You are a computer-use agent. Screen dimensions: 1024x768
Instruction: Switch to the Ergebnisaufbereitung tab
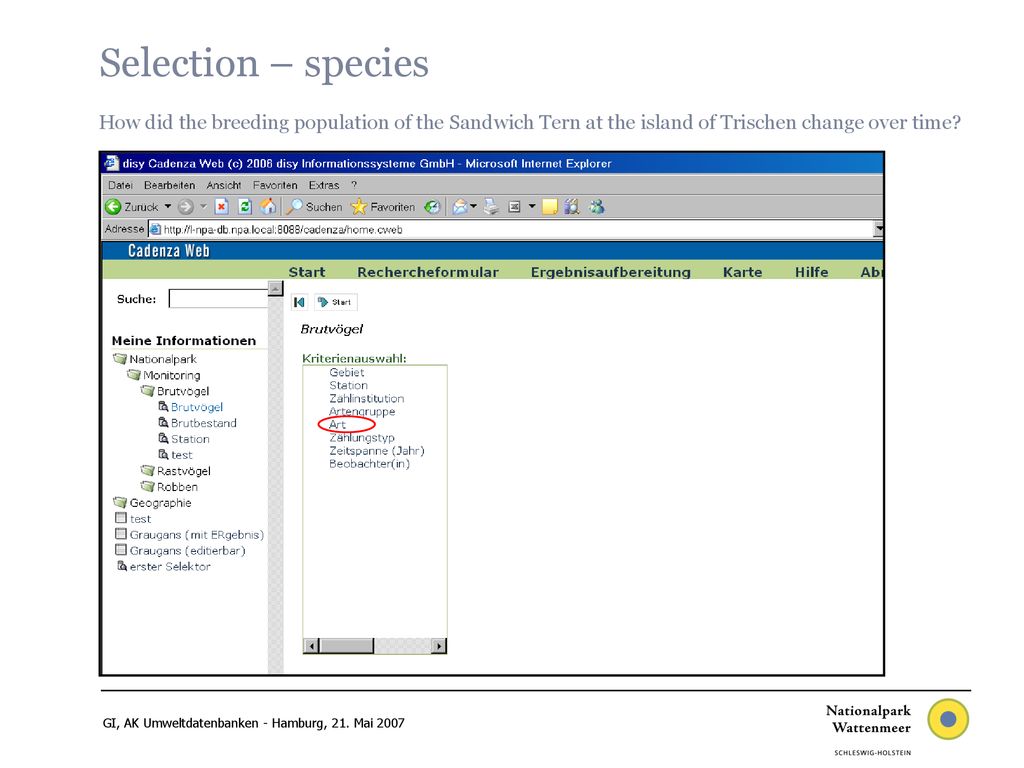pos(611,272)
